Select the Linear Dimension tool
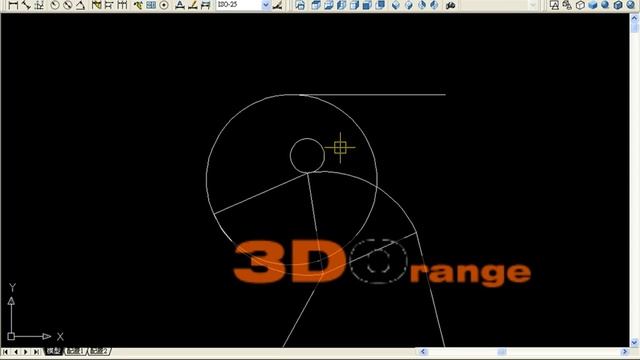This screenshot has width=640, height=360. 13,5
